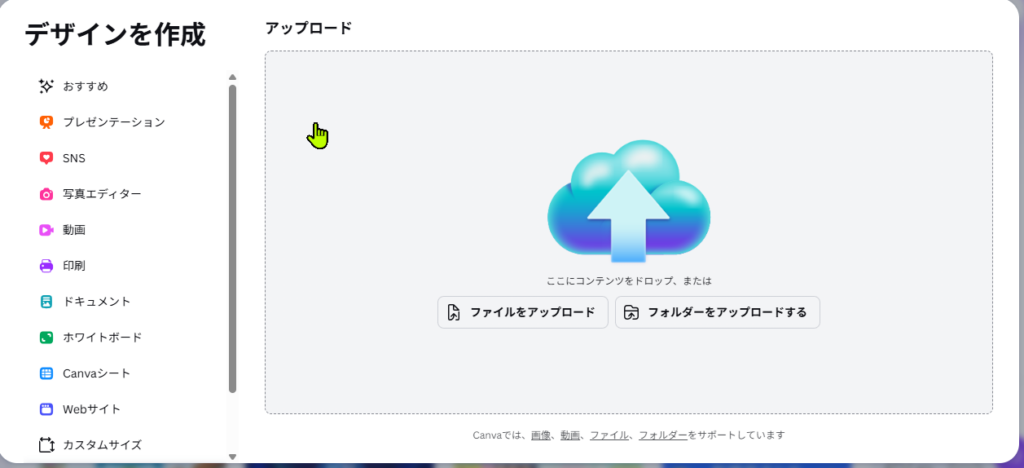Open the 動画 supported-format link

[570, 435]
